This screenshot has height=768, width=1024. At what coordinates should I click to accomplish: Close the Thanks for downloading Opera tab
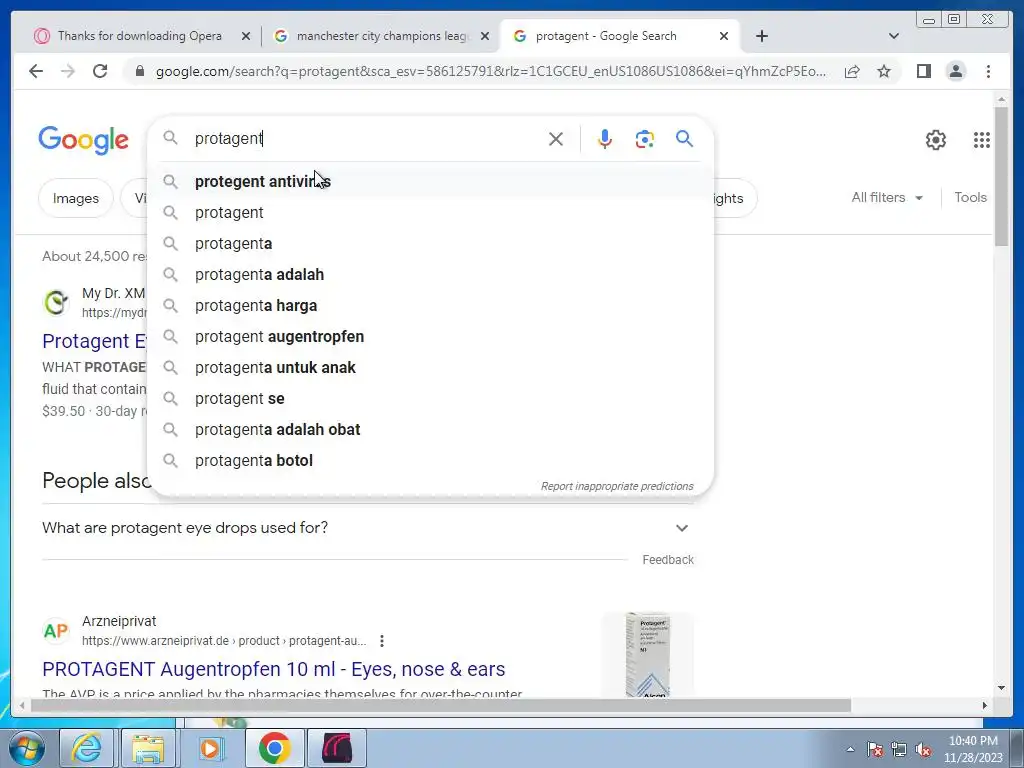click(x=246, y=36)
